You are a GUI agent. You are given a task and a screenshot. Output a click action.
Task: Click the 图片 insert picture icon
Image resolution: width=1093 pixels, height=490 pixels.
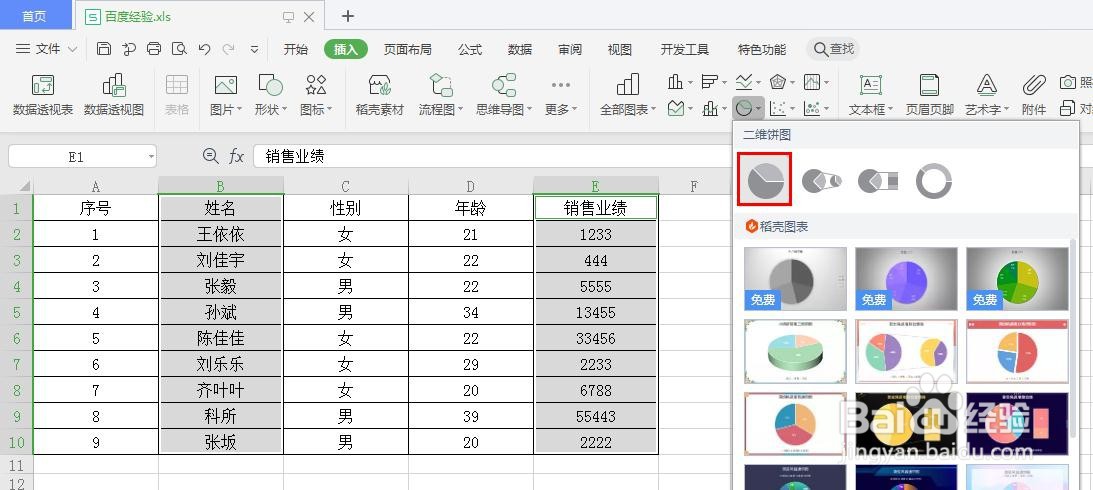point(225,86)
